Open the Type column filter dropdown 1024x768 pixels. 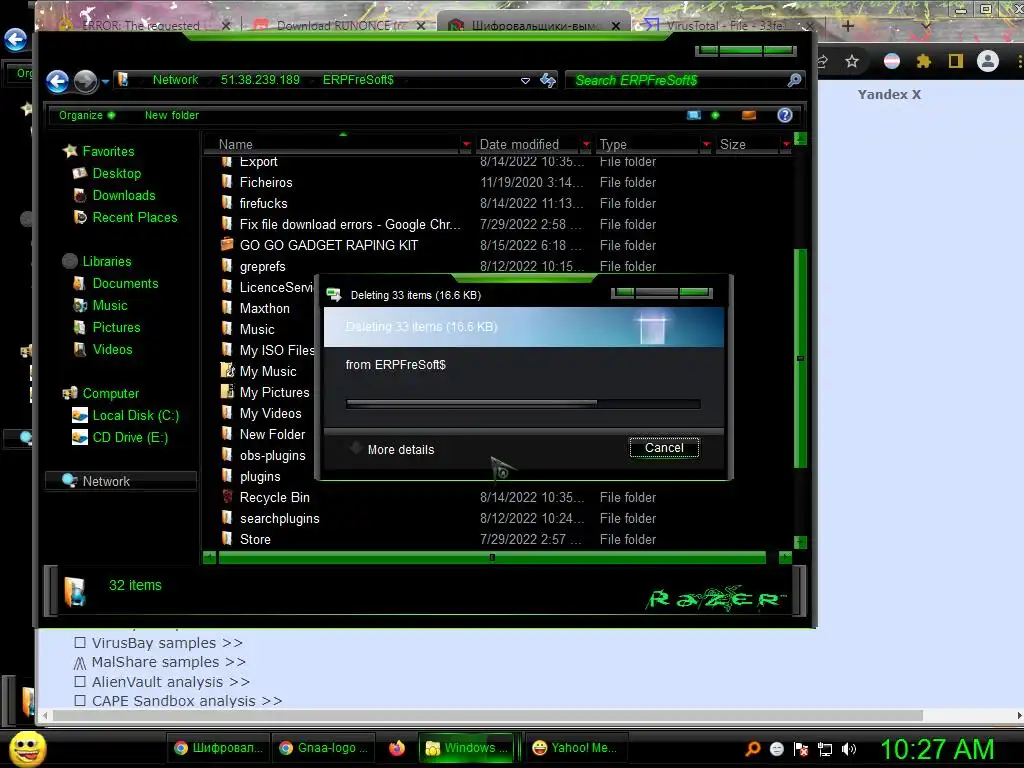pos(706,144)
